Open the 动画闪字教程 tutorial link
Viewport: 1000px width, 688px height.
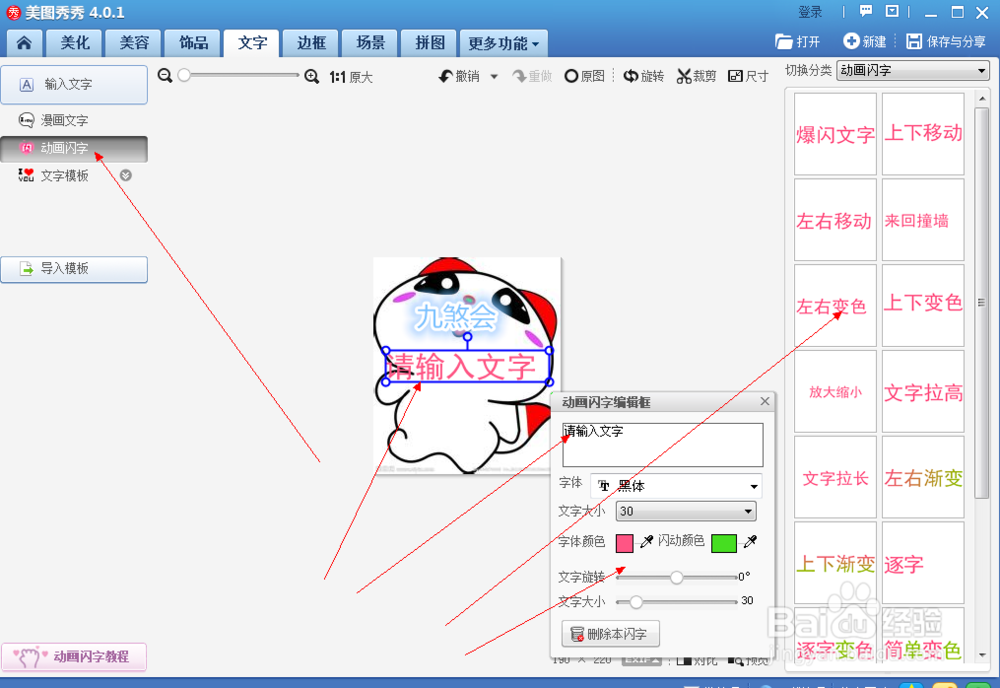point(74,657)
